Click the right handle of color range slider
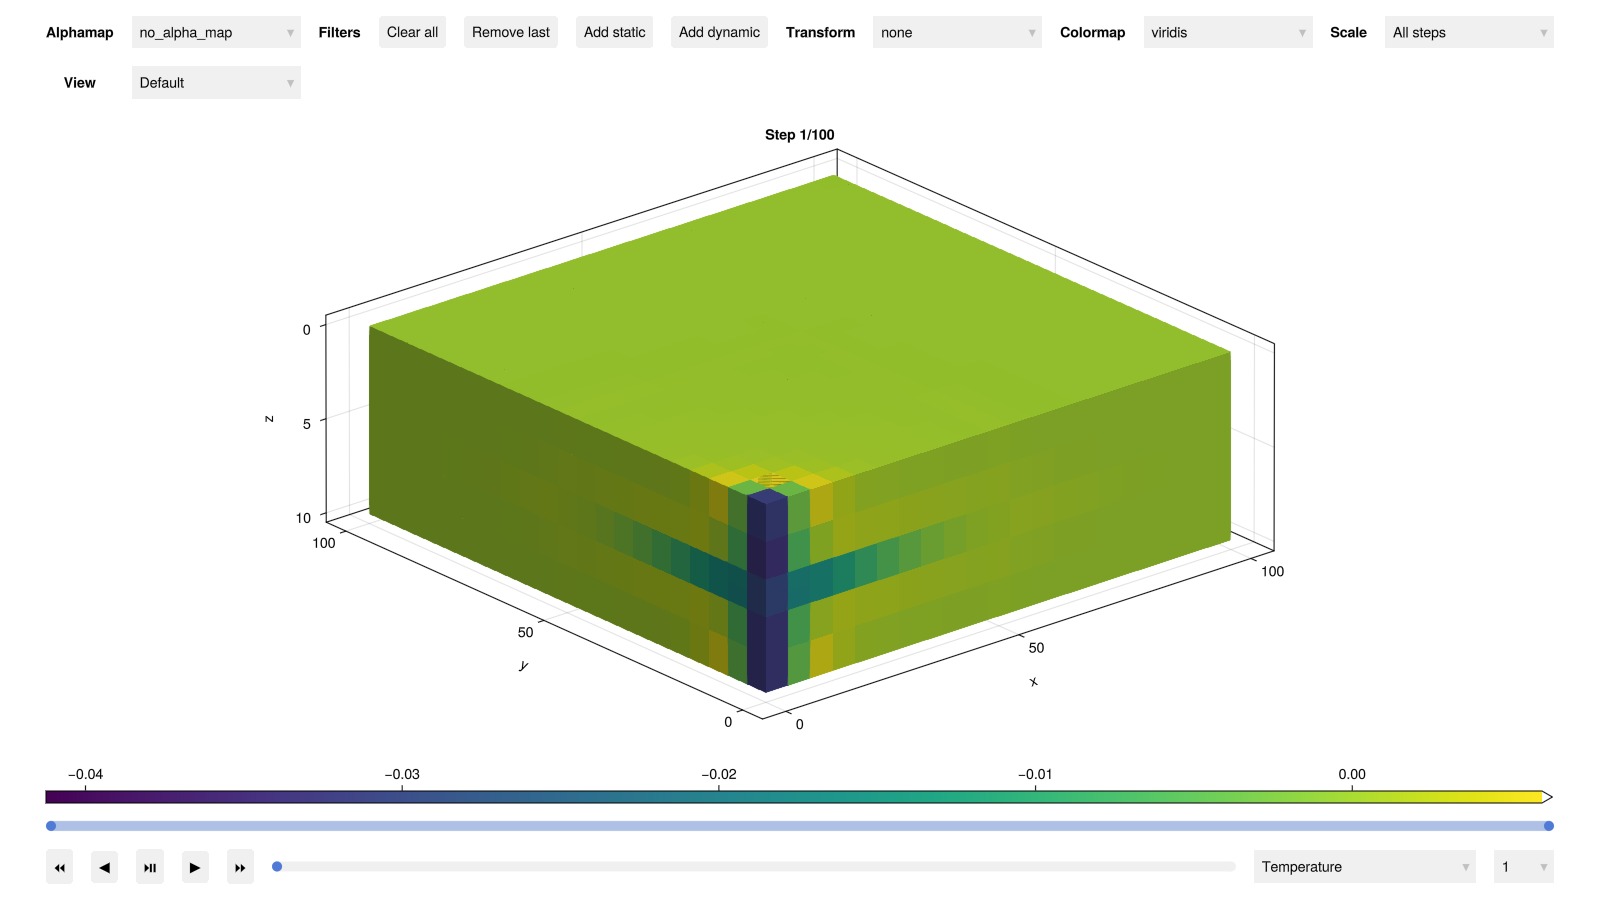Viewport: 1600px width, 900px height. click(1548, 826)
